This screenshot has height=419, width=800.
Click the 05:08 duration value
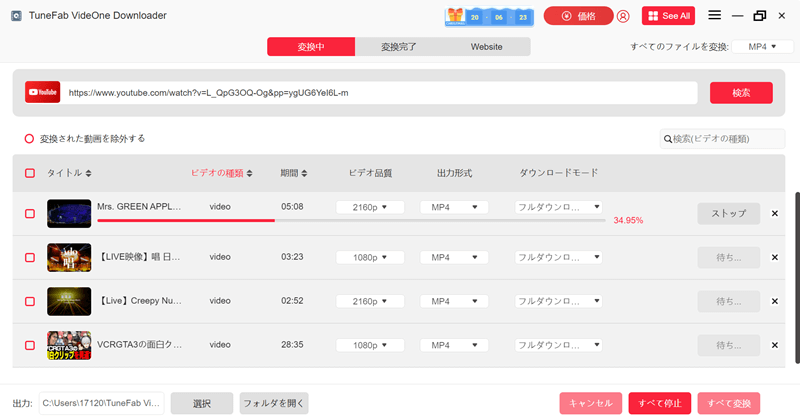(292, 207)
